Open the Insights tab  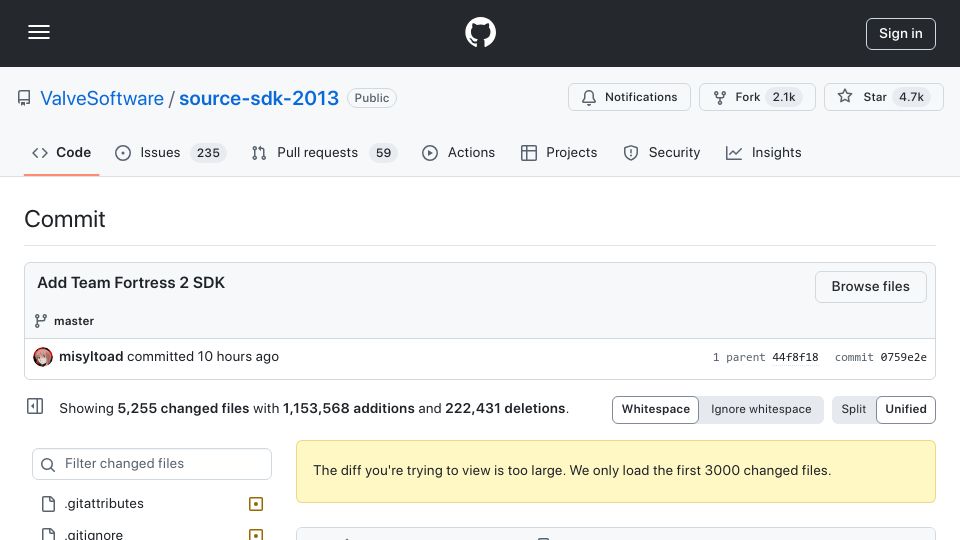763,152
